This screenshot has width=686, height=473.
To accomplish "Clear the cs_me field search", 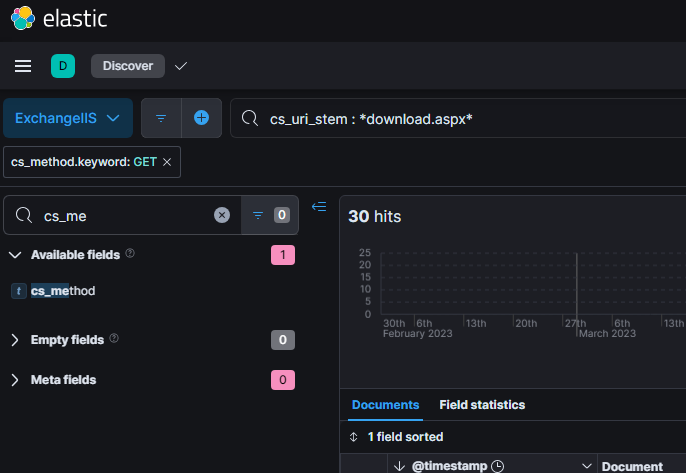I will tap(222, 215).
